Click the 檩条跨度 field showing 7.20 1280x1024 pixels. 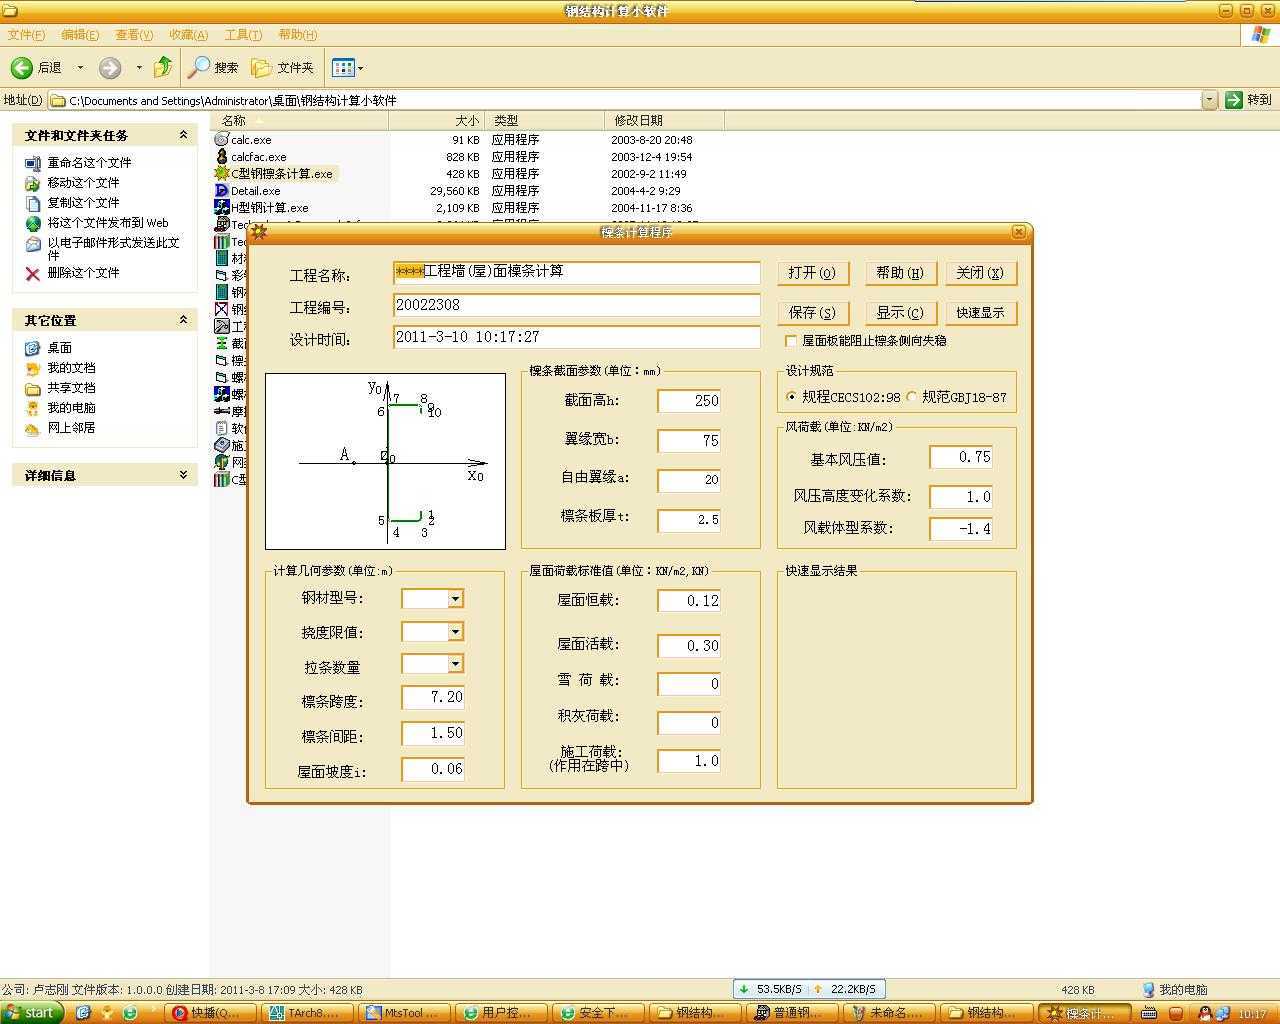point(433,698)
